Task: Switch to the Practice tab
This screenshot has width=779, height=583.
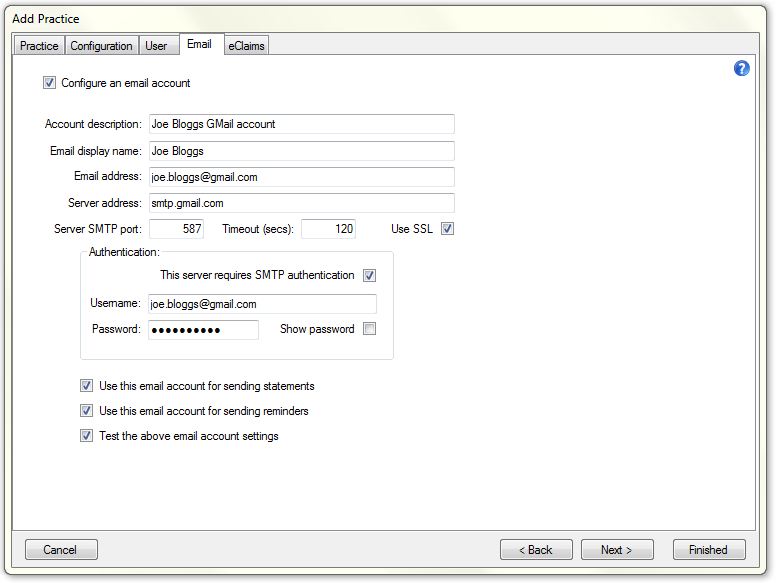Action: pyautogui.click(x=39, y=46)
